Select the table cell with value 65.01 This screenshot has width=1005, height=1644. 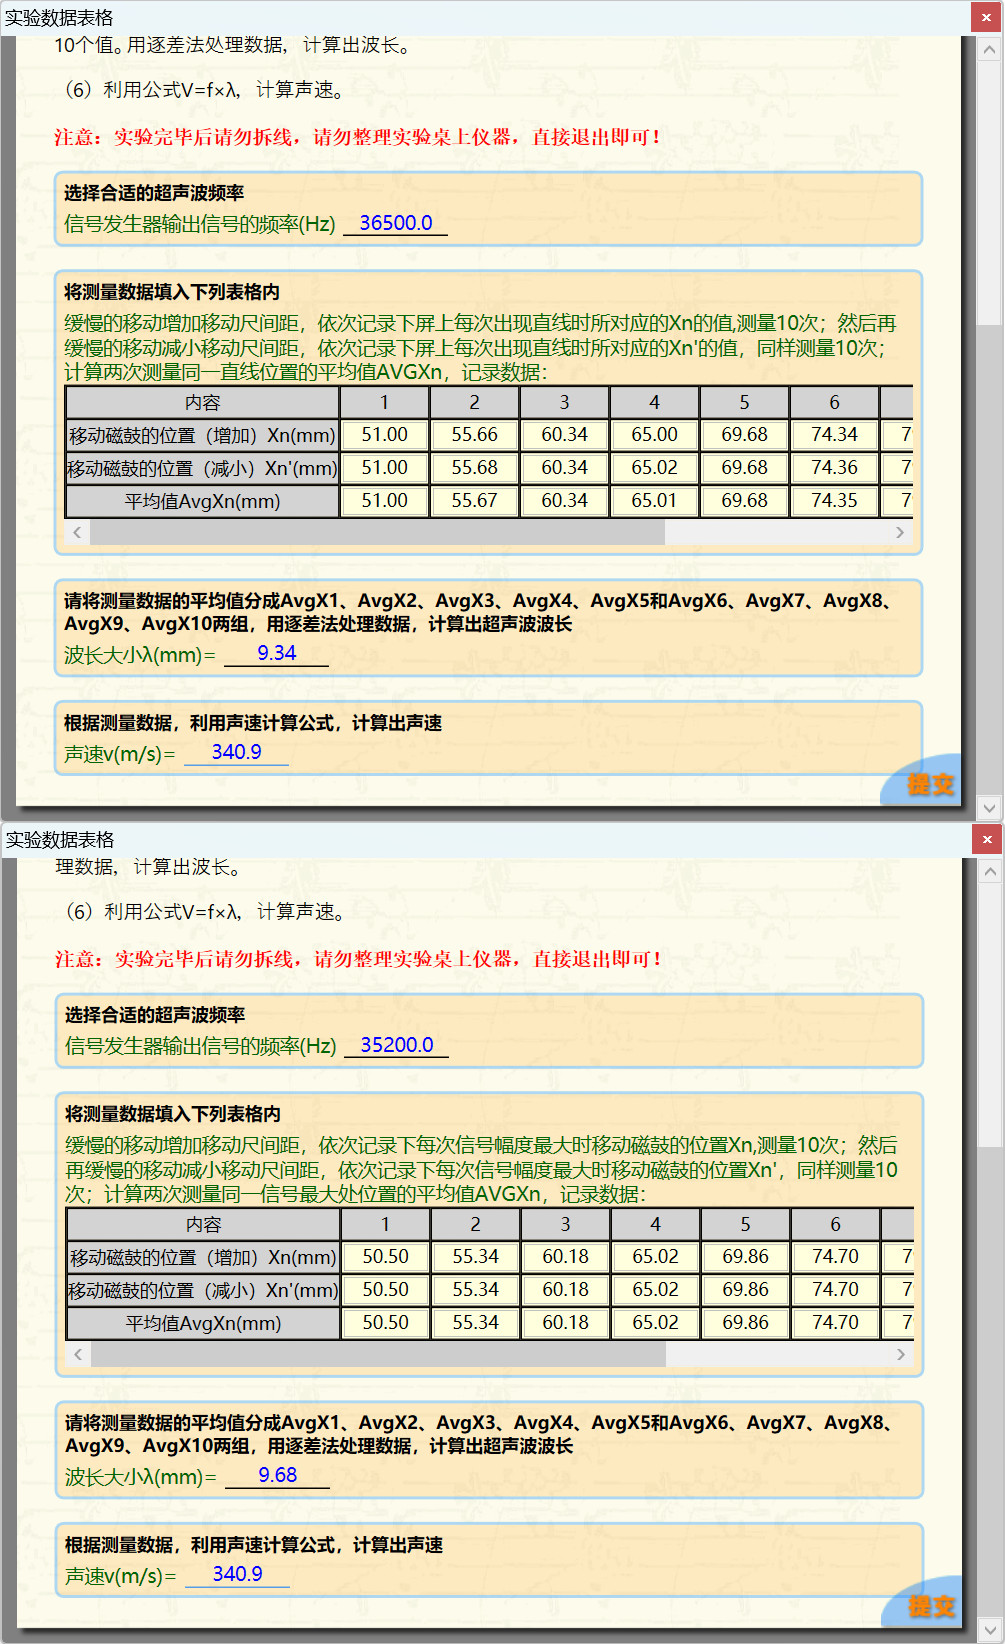click(x=654, y=501)
